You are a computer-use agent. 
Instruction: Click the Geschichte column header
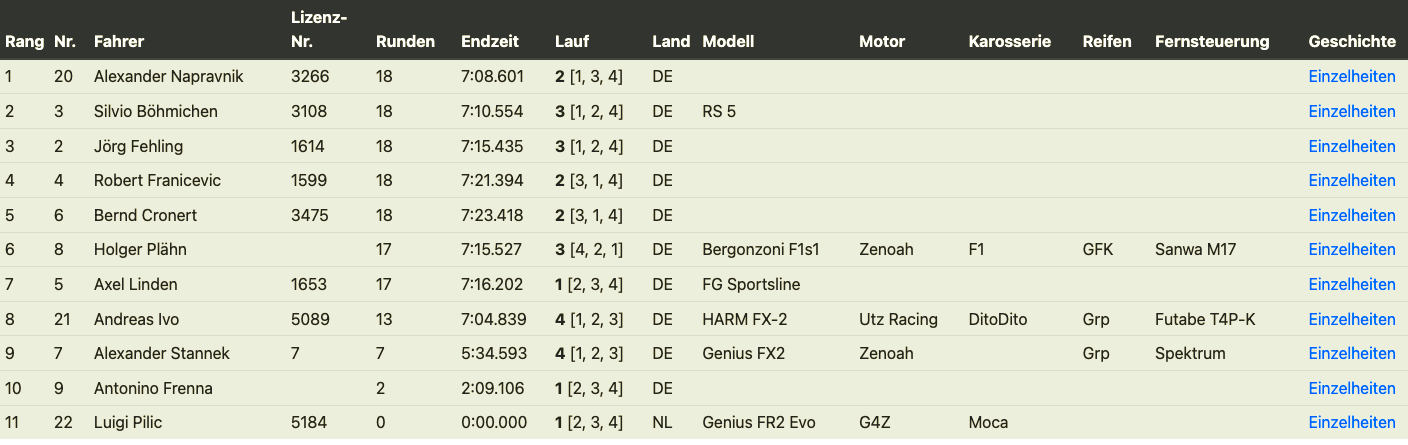pos(1351,41)
